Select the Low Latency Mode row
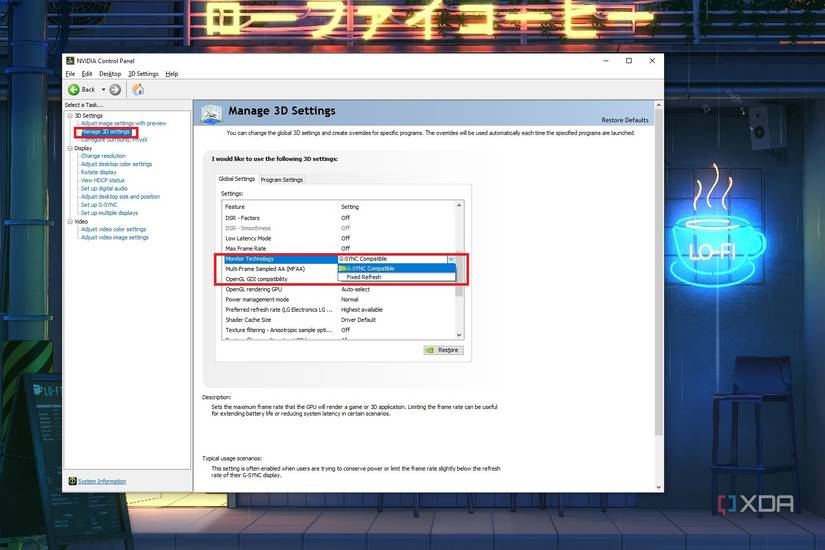Screen dimensions: 825x550 coord(339,238)
